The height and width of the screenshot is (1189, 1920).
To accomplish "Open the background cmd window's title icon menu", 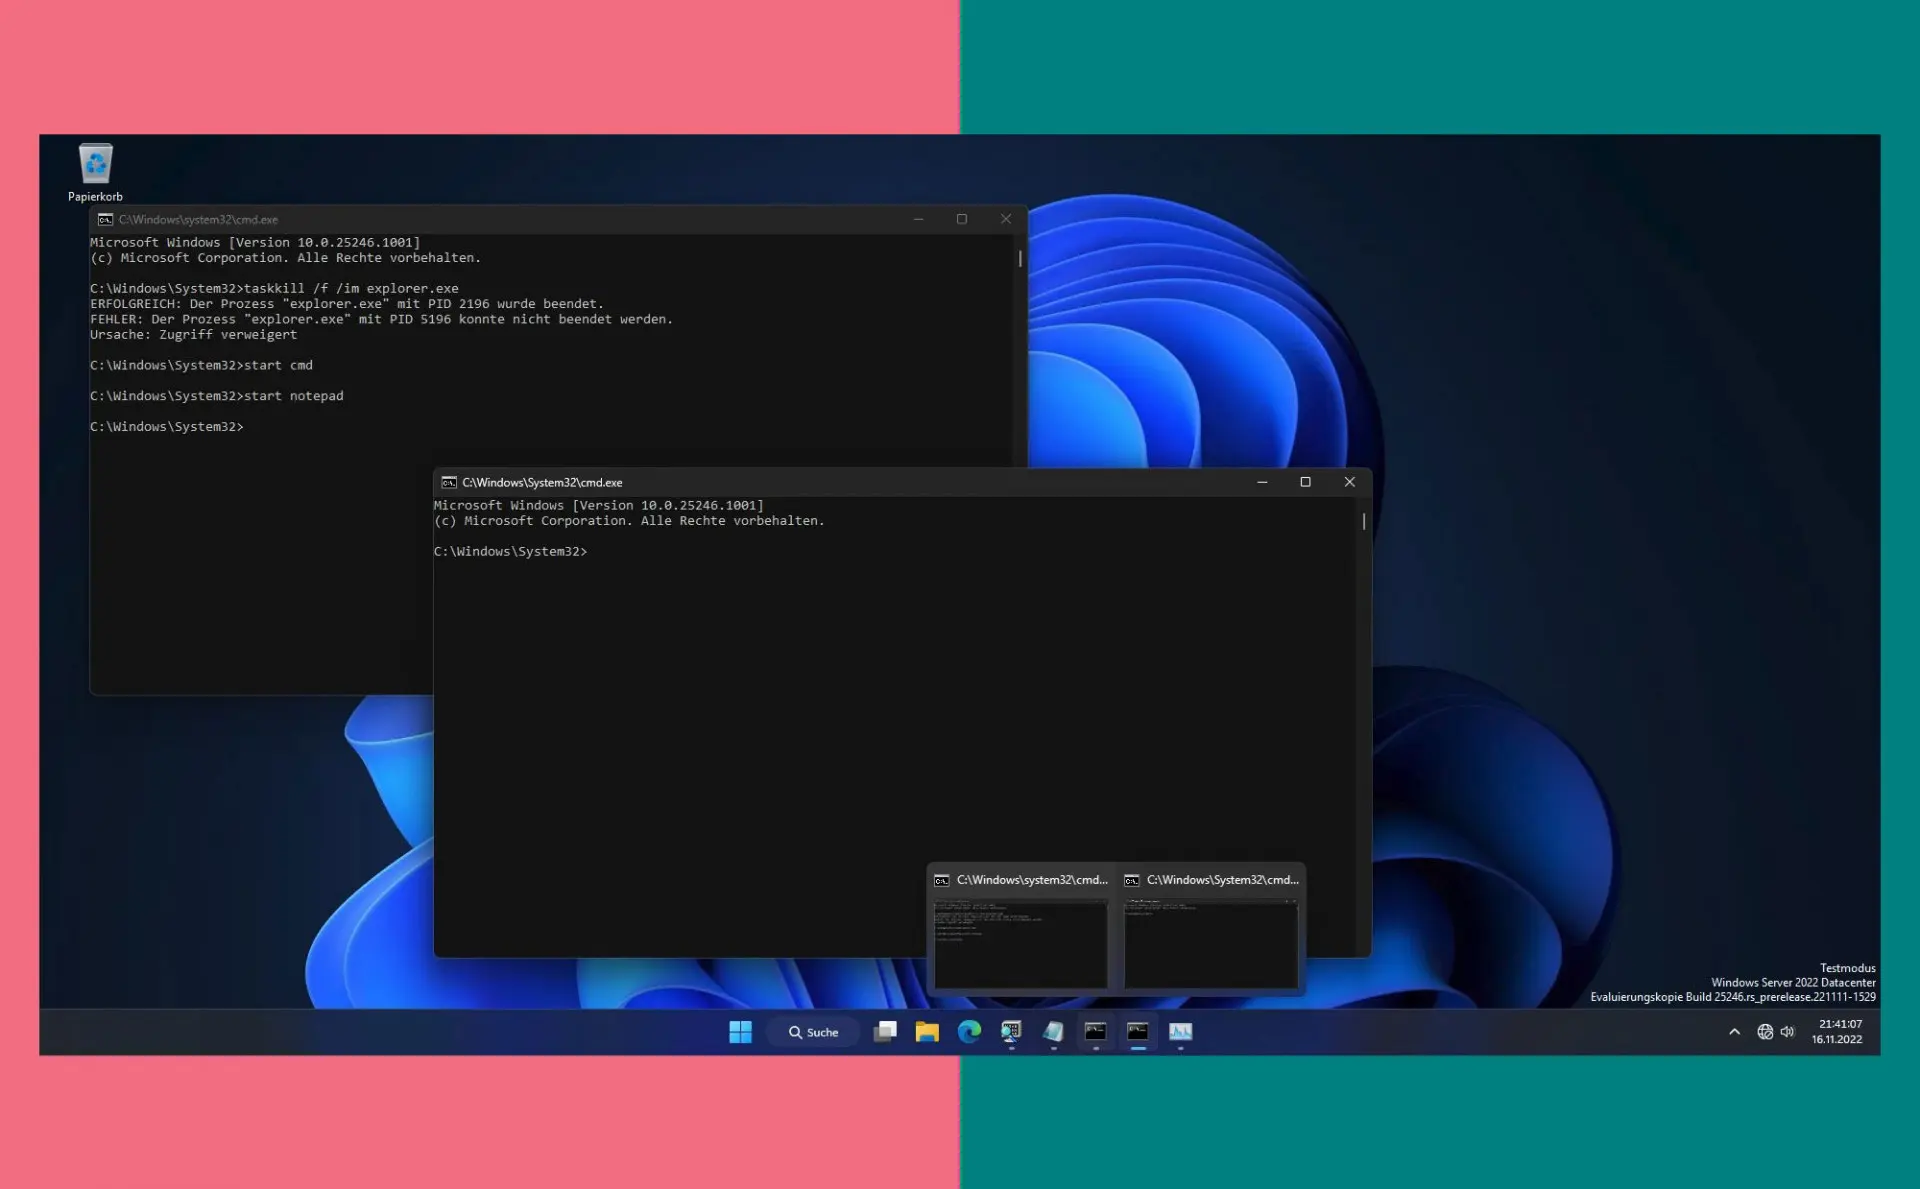I will 105,219.
